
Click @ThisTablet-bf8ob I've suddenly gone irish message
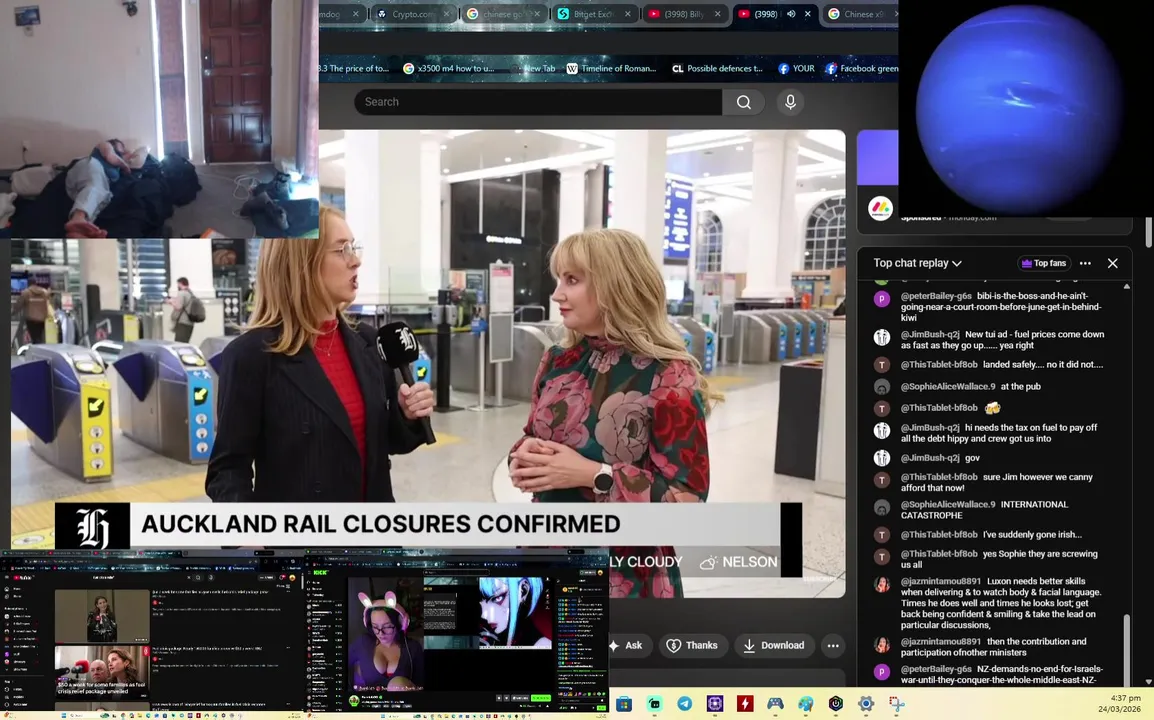pos(991,534)
